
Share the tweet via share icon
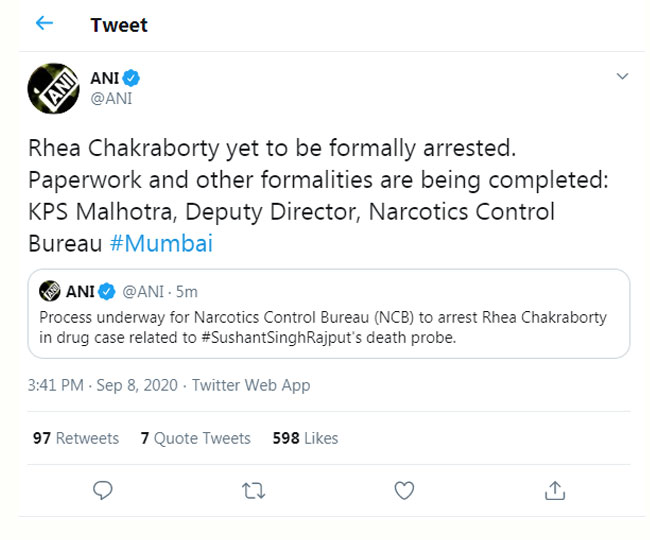pyautogui.click(x=555, y=490)
